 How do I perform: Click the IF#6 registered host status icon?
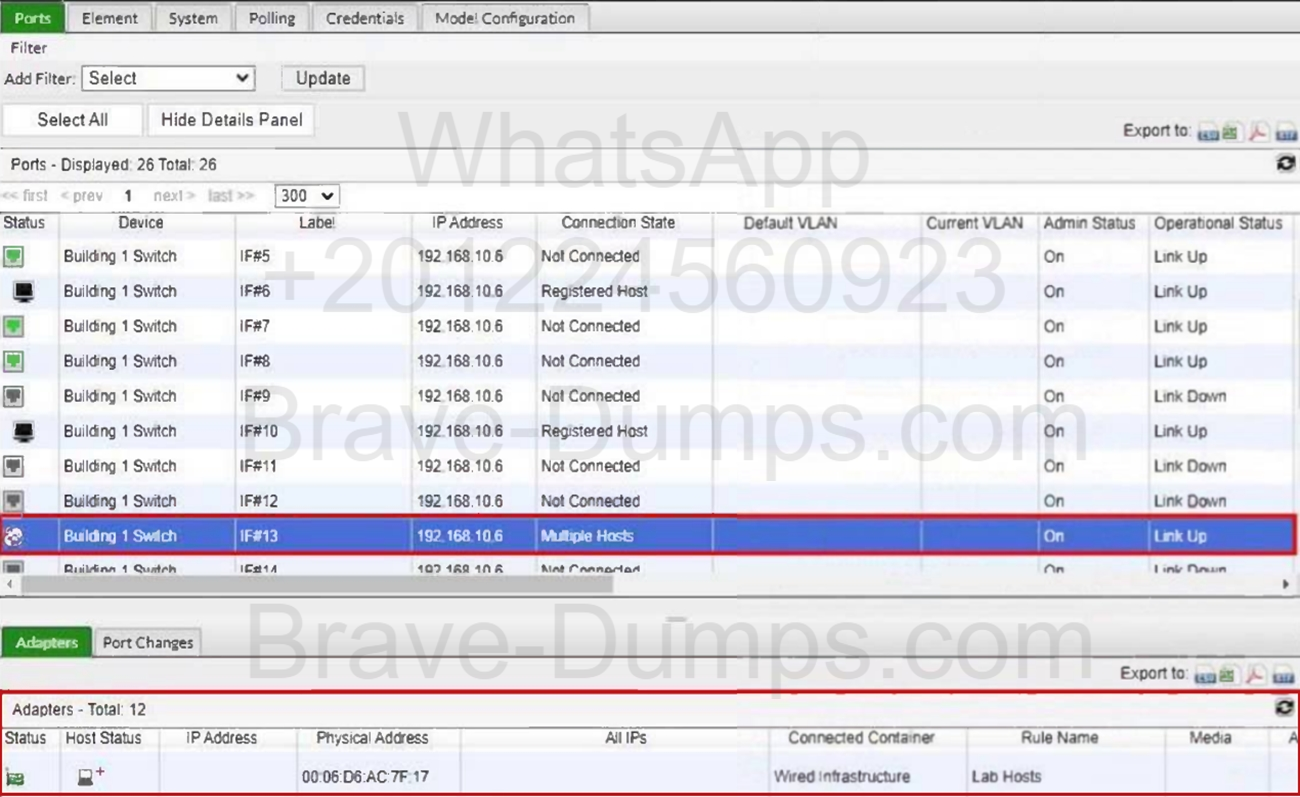point(24,292)
